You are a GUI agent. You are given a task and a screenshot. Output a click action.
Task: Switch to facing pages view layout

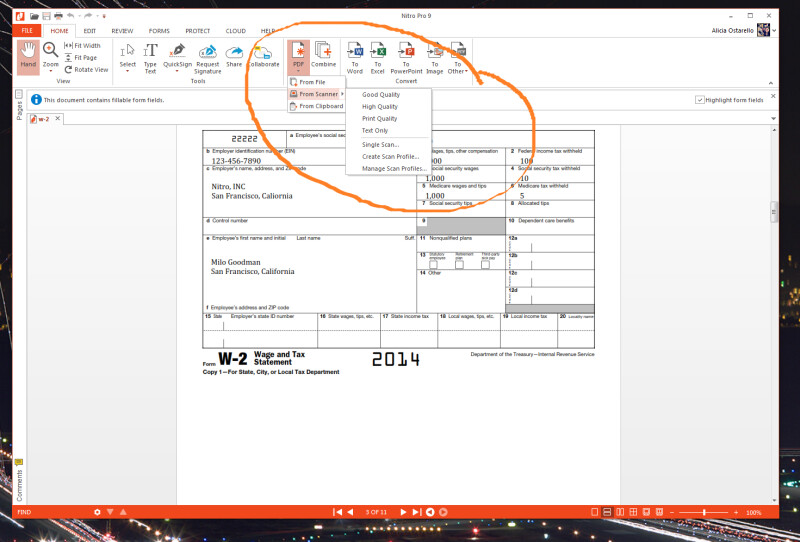coord(620,512)
